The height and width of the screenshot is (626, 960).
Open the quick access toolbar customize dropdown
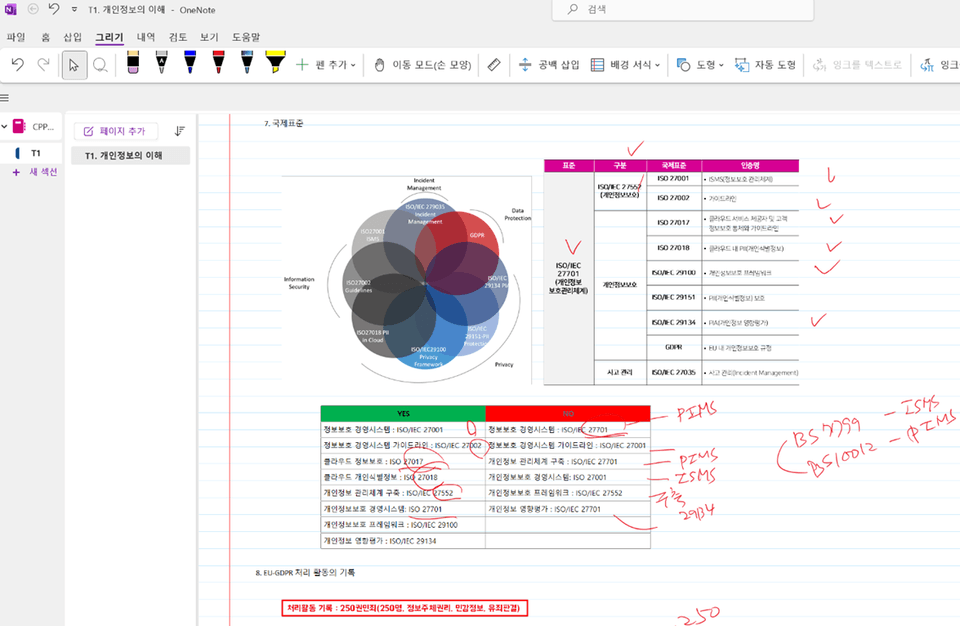74,10
